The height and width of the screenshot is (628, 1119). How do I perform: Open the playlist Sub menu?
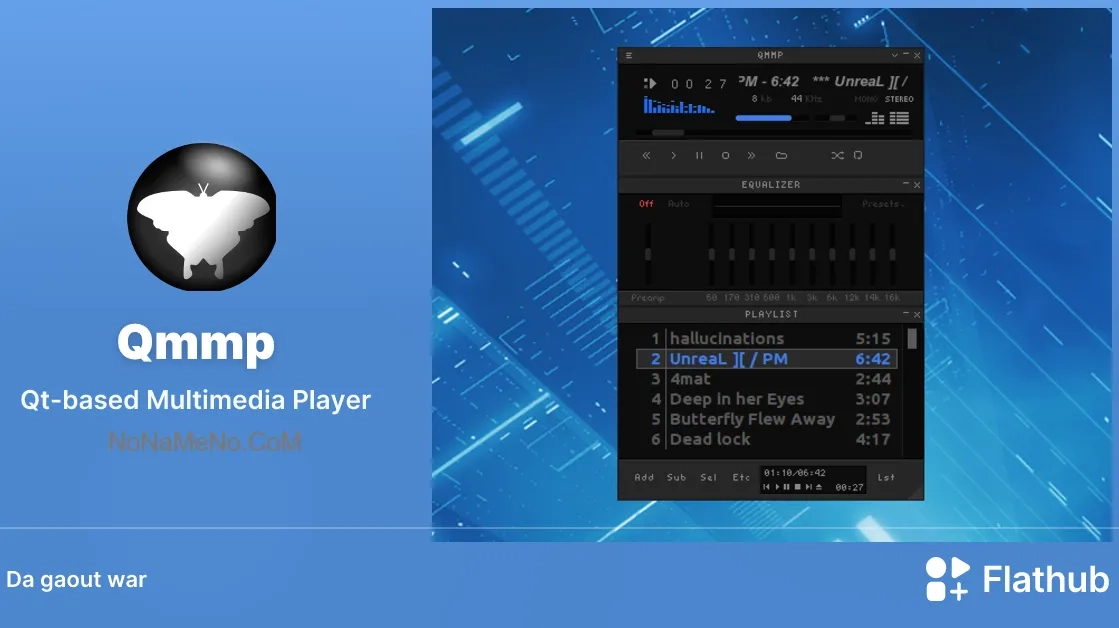(676, 478)
